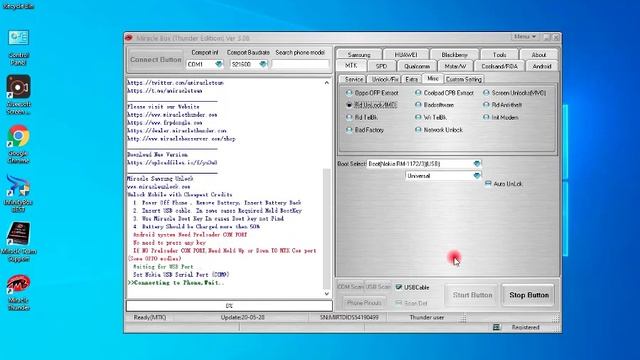This screenshot has width=640, height=360.
Task: Click the Stop Button
Action: pos(529,295)
